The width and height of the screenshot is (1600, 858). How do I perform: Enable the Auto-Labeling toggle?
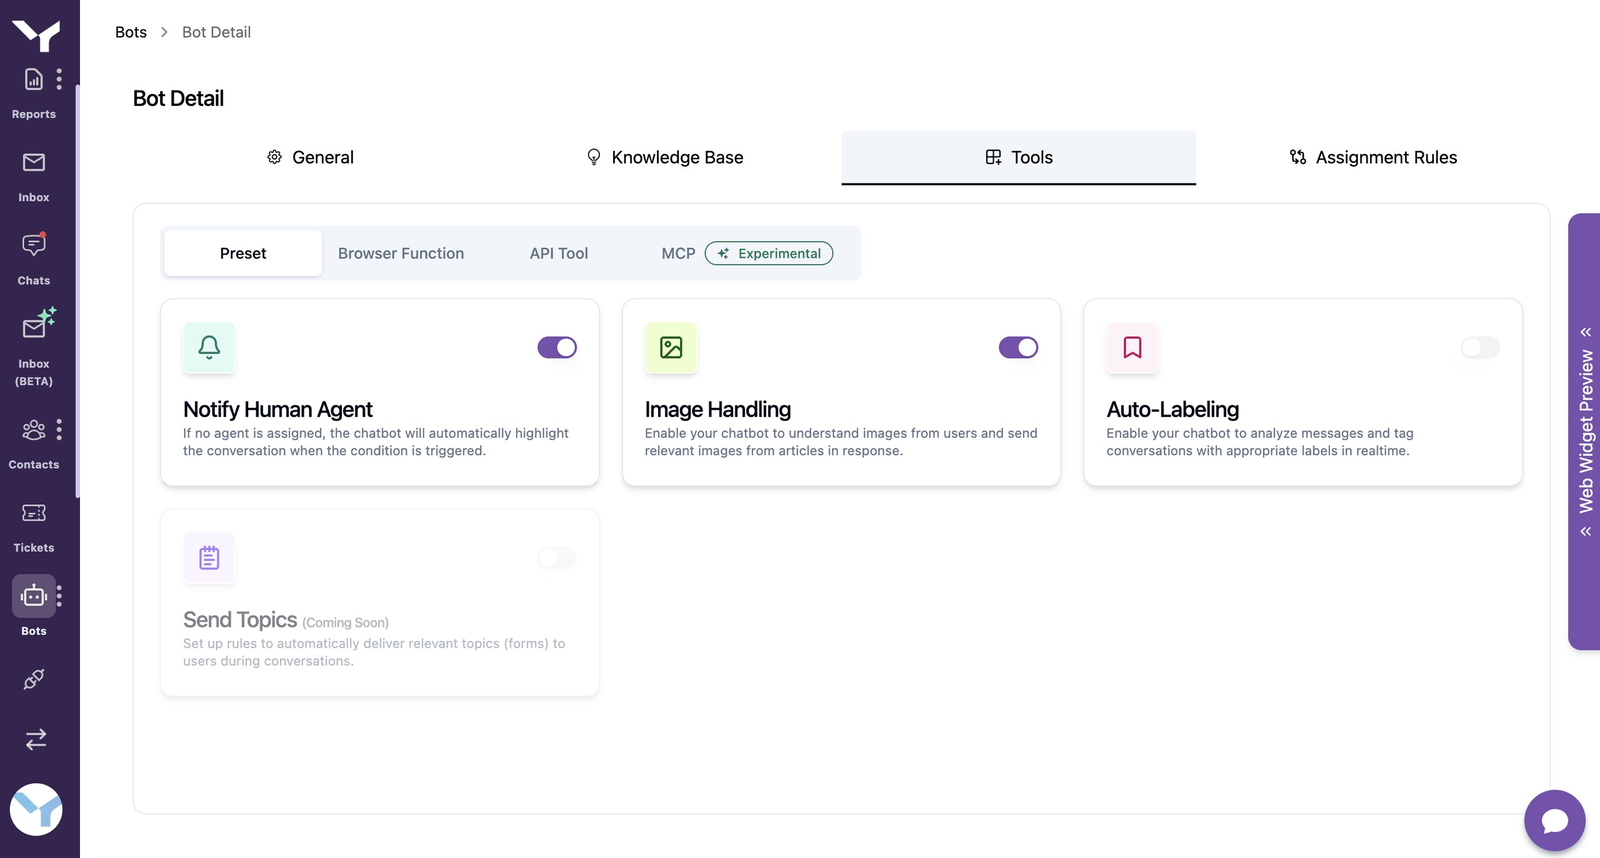coord(1480,347)
